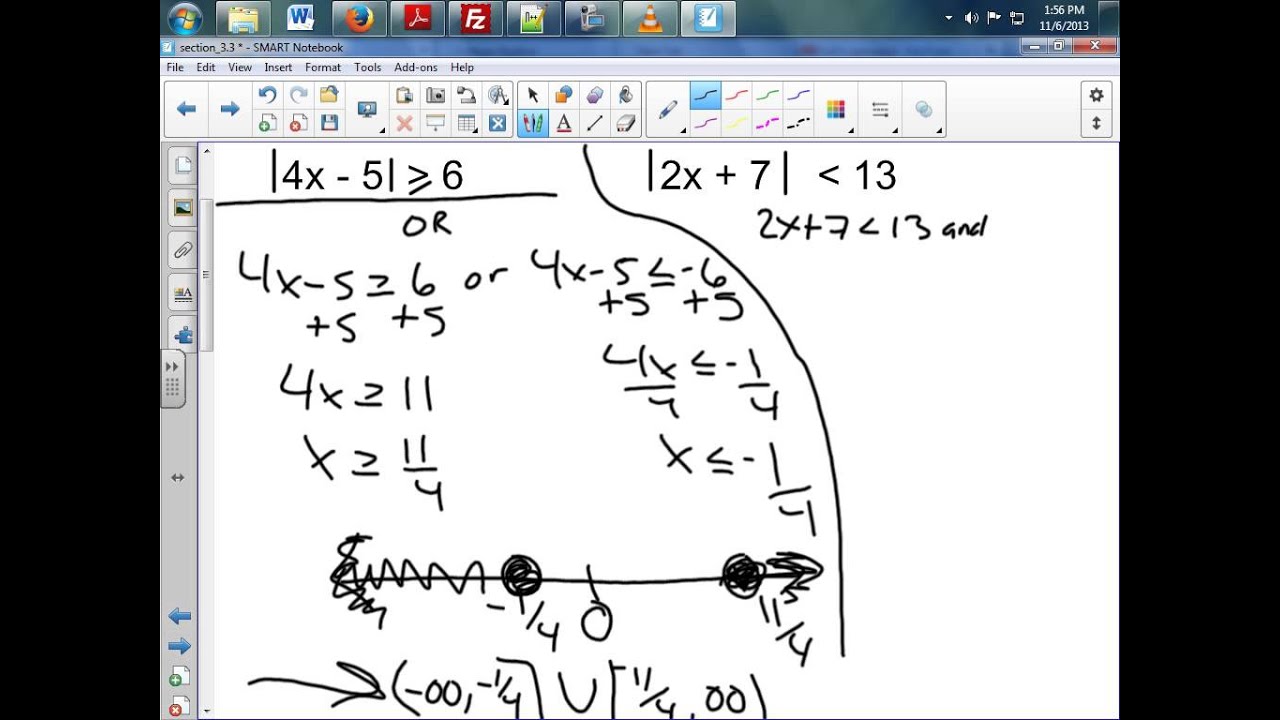Image resolution: width=1280 pixels, height=720 pixels.
Task: Select the Line tool
Action: pyautogui.click(x=595, y=123)
